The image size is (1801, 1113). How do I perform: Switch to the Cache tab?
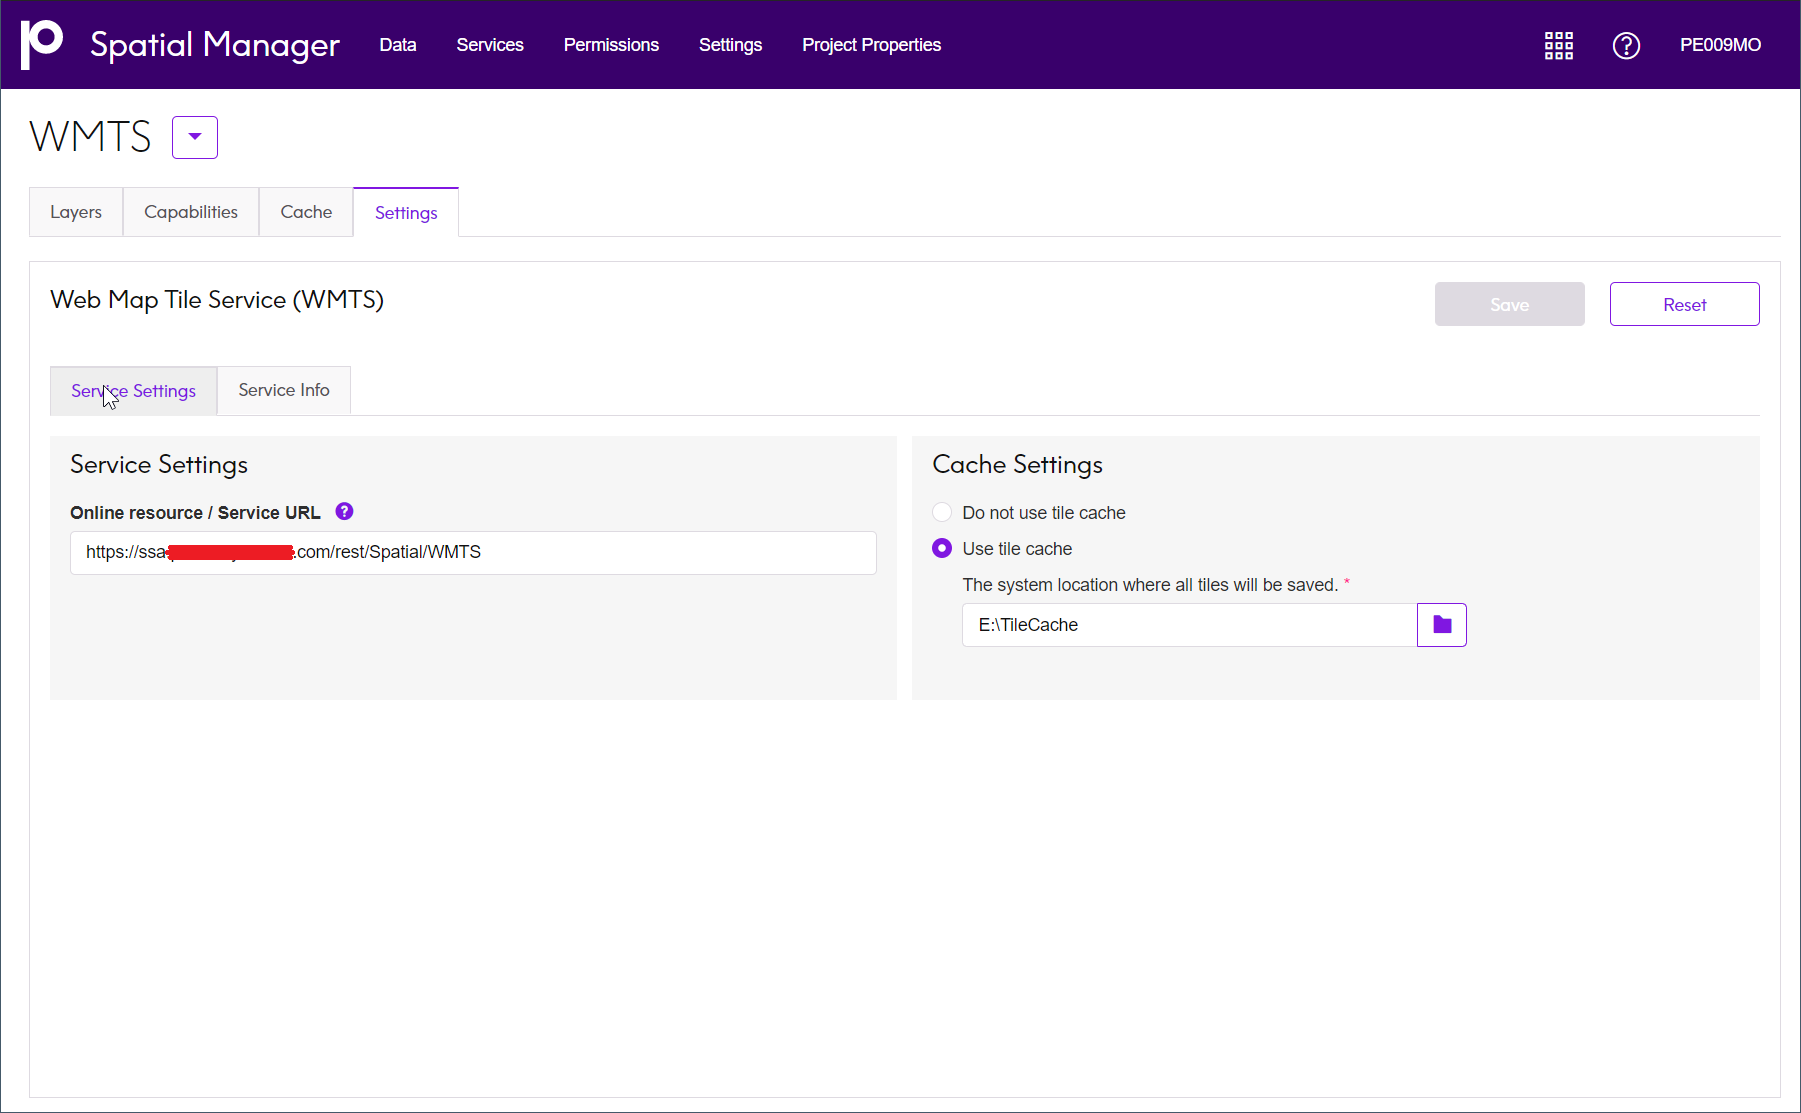(306, 212)
